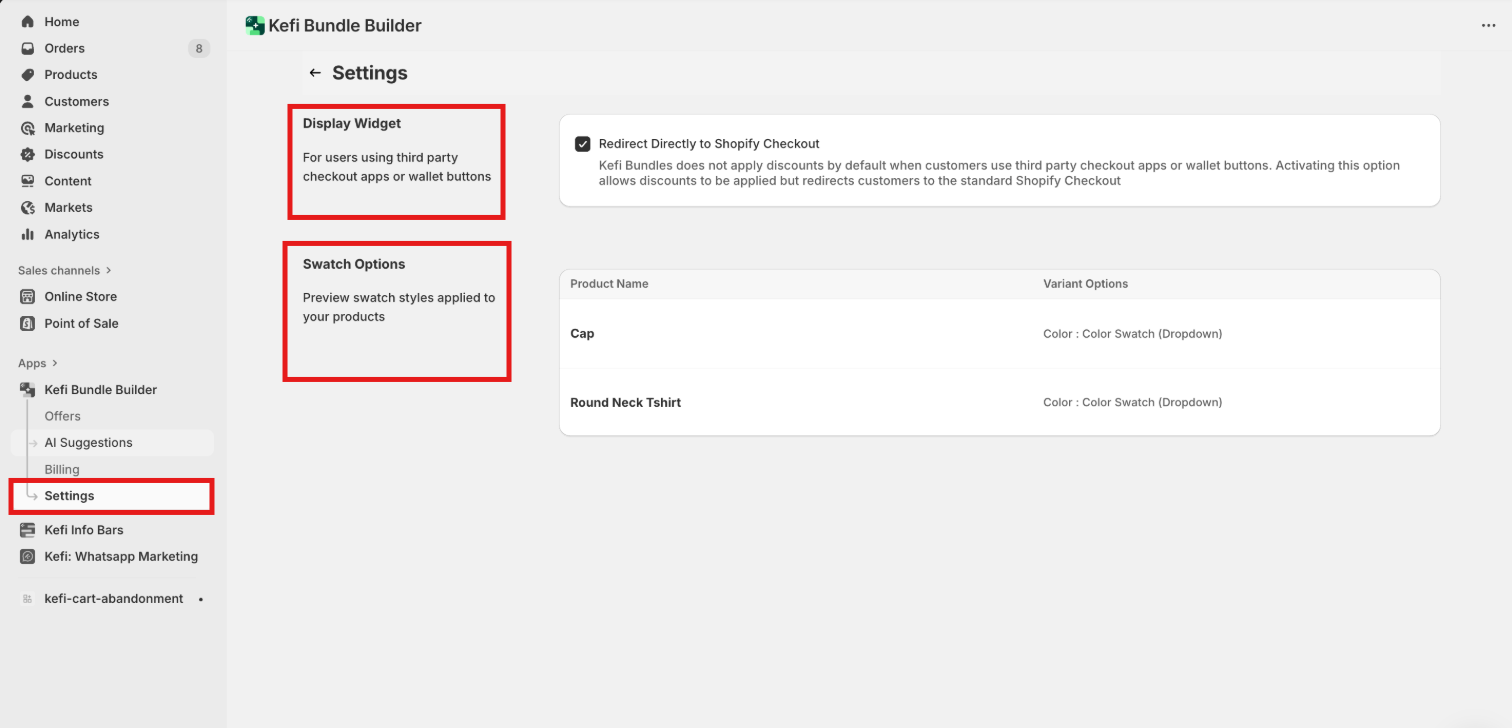Select the Cap product row
Screen dimensions: 1512x728
pos(999,334)
